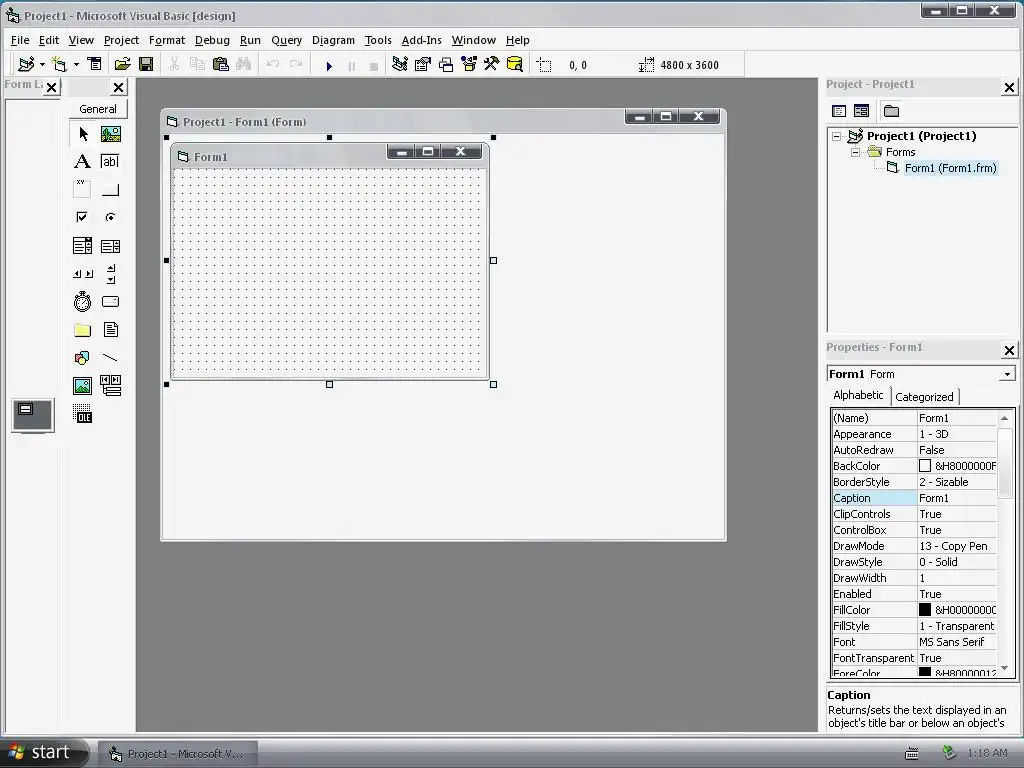Select the Pointer tool in toolbox

[x=83, y=134]
